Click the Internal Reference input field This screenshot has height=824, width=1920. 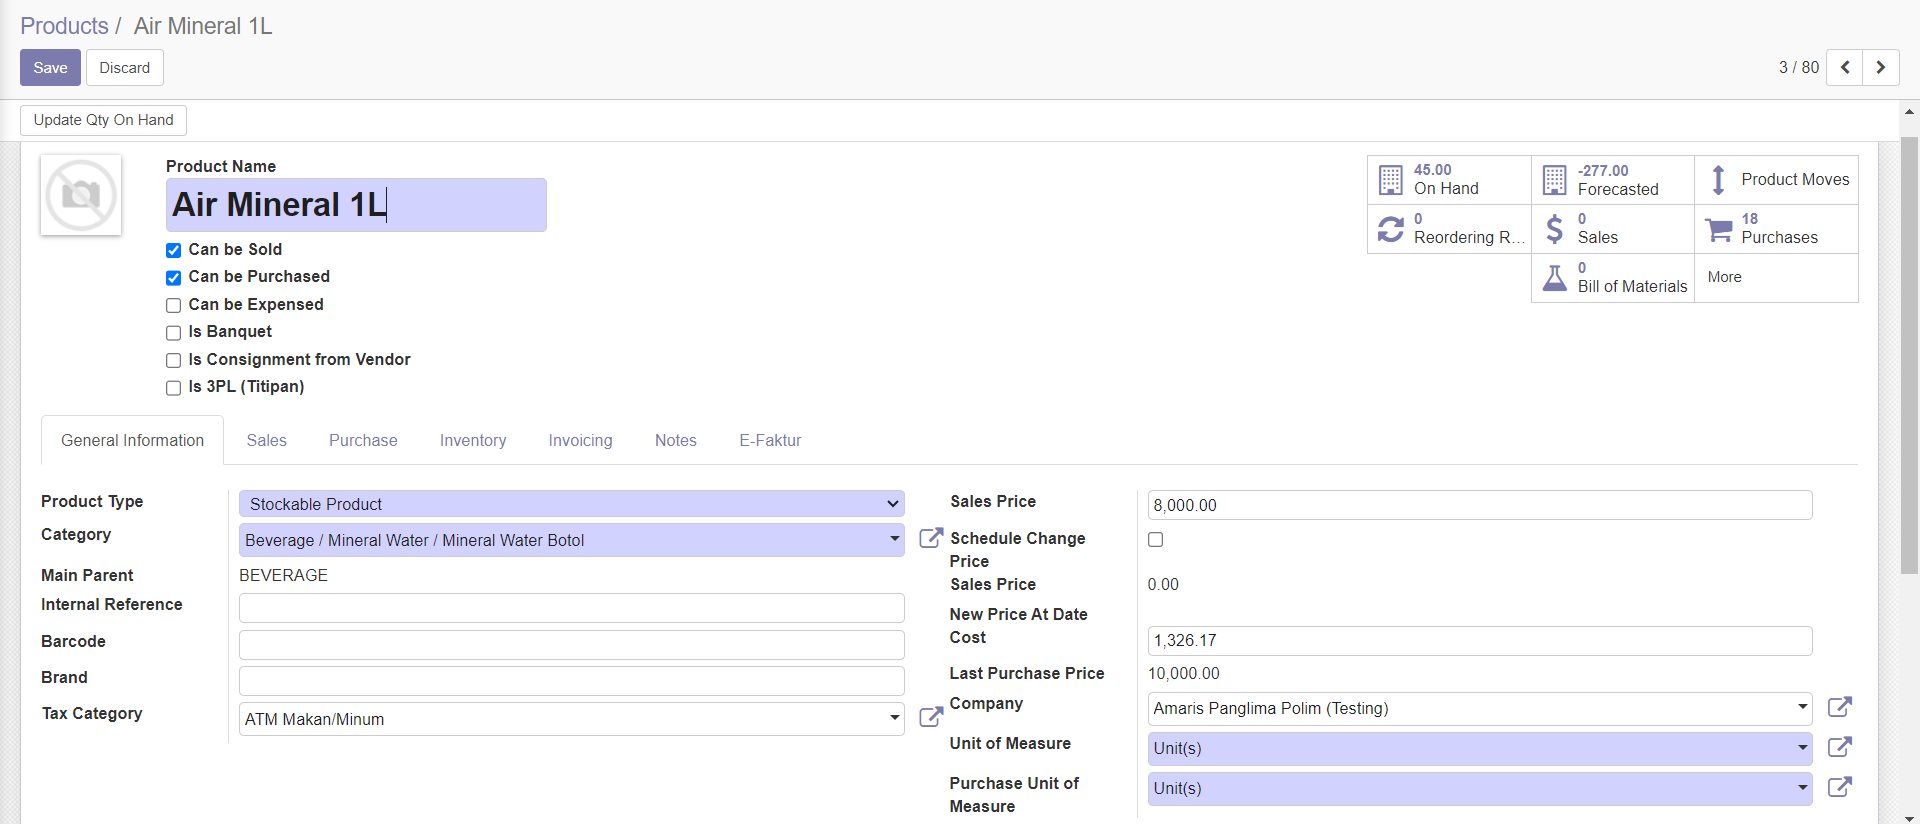571,608
